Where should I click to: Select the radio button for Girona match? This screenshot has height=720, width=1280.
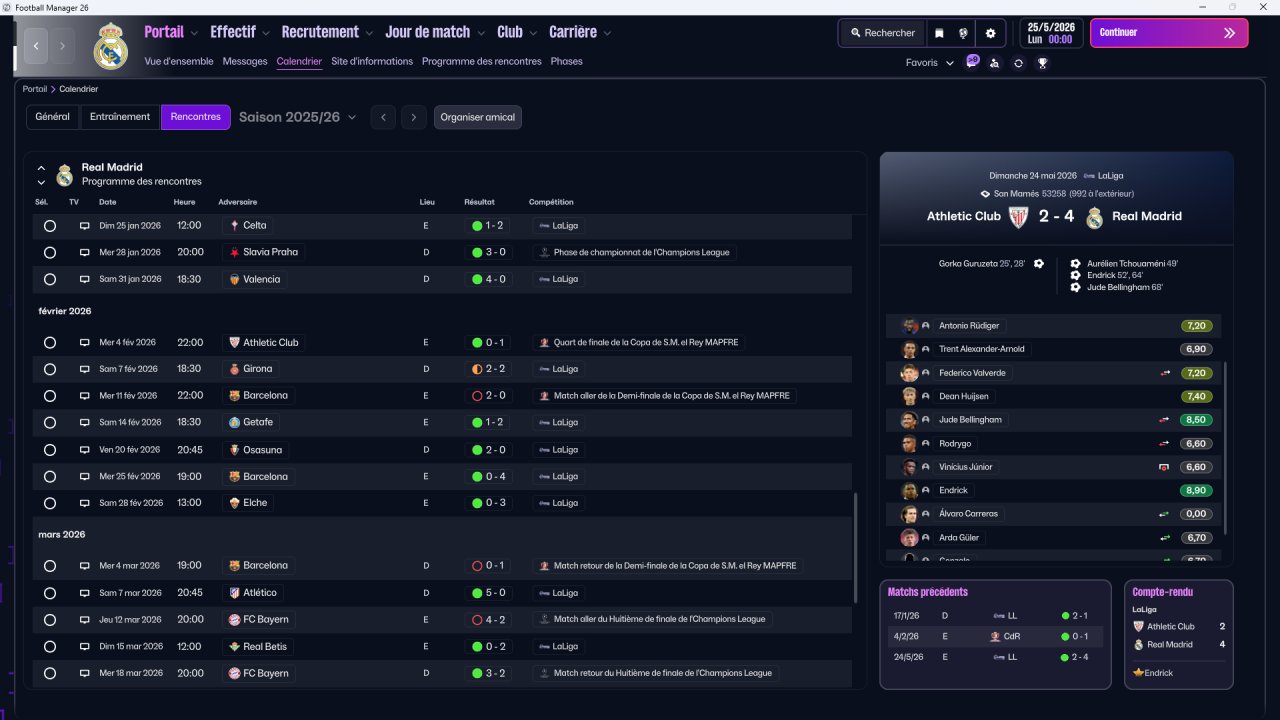coord(49,369)
